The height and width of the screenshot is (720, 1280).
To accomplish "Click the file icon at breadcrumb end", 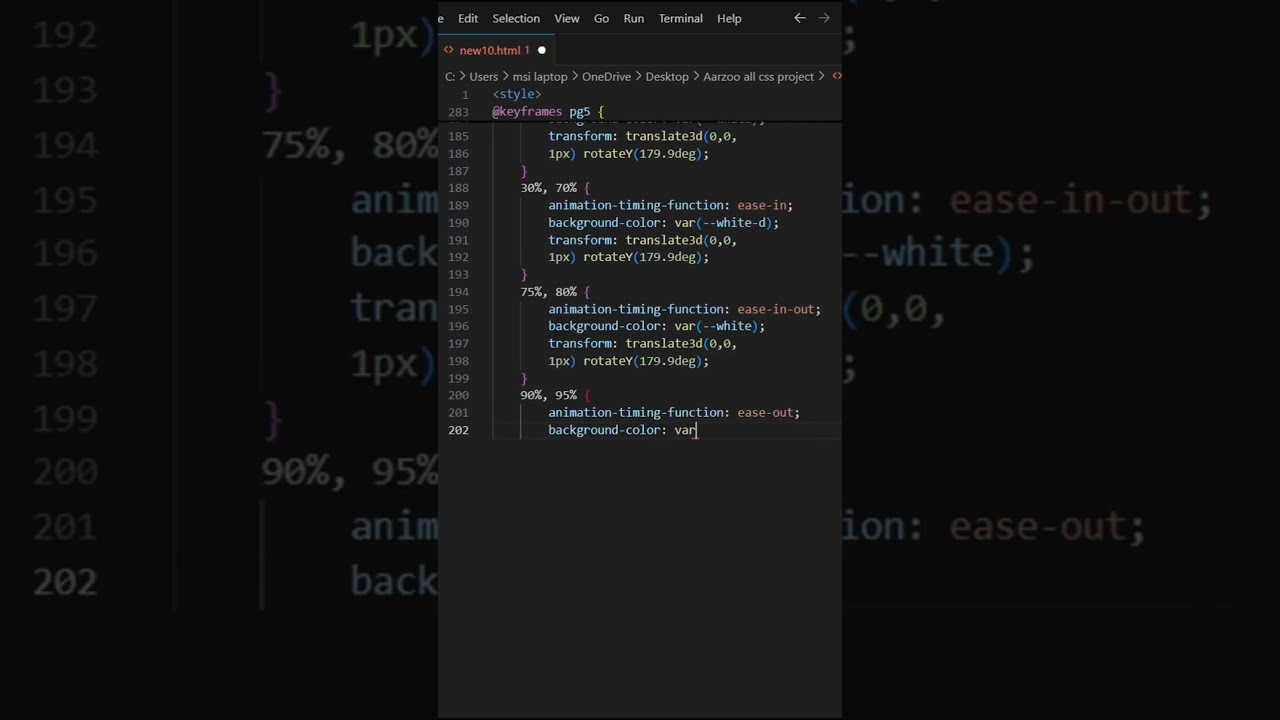I will coord(837,76).
